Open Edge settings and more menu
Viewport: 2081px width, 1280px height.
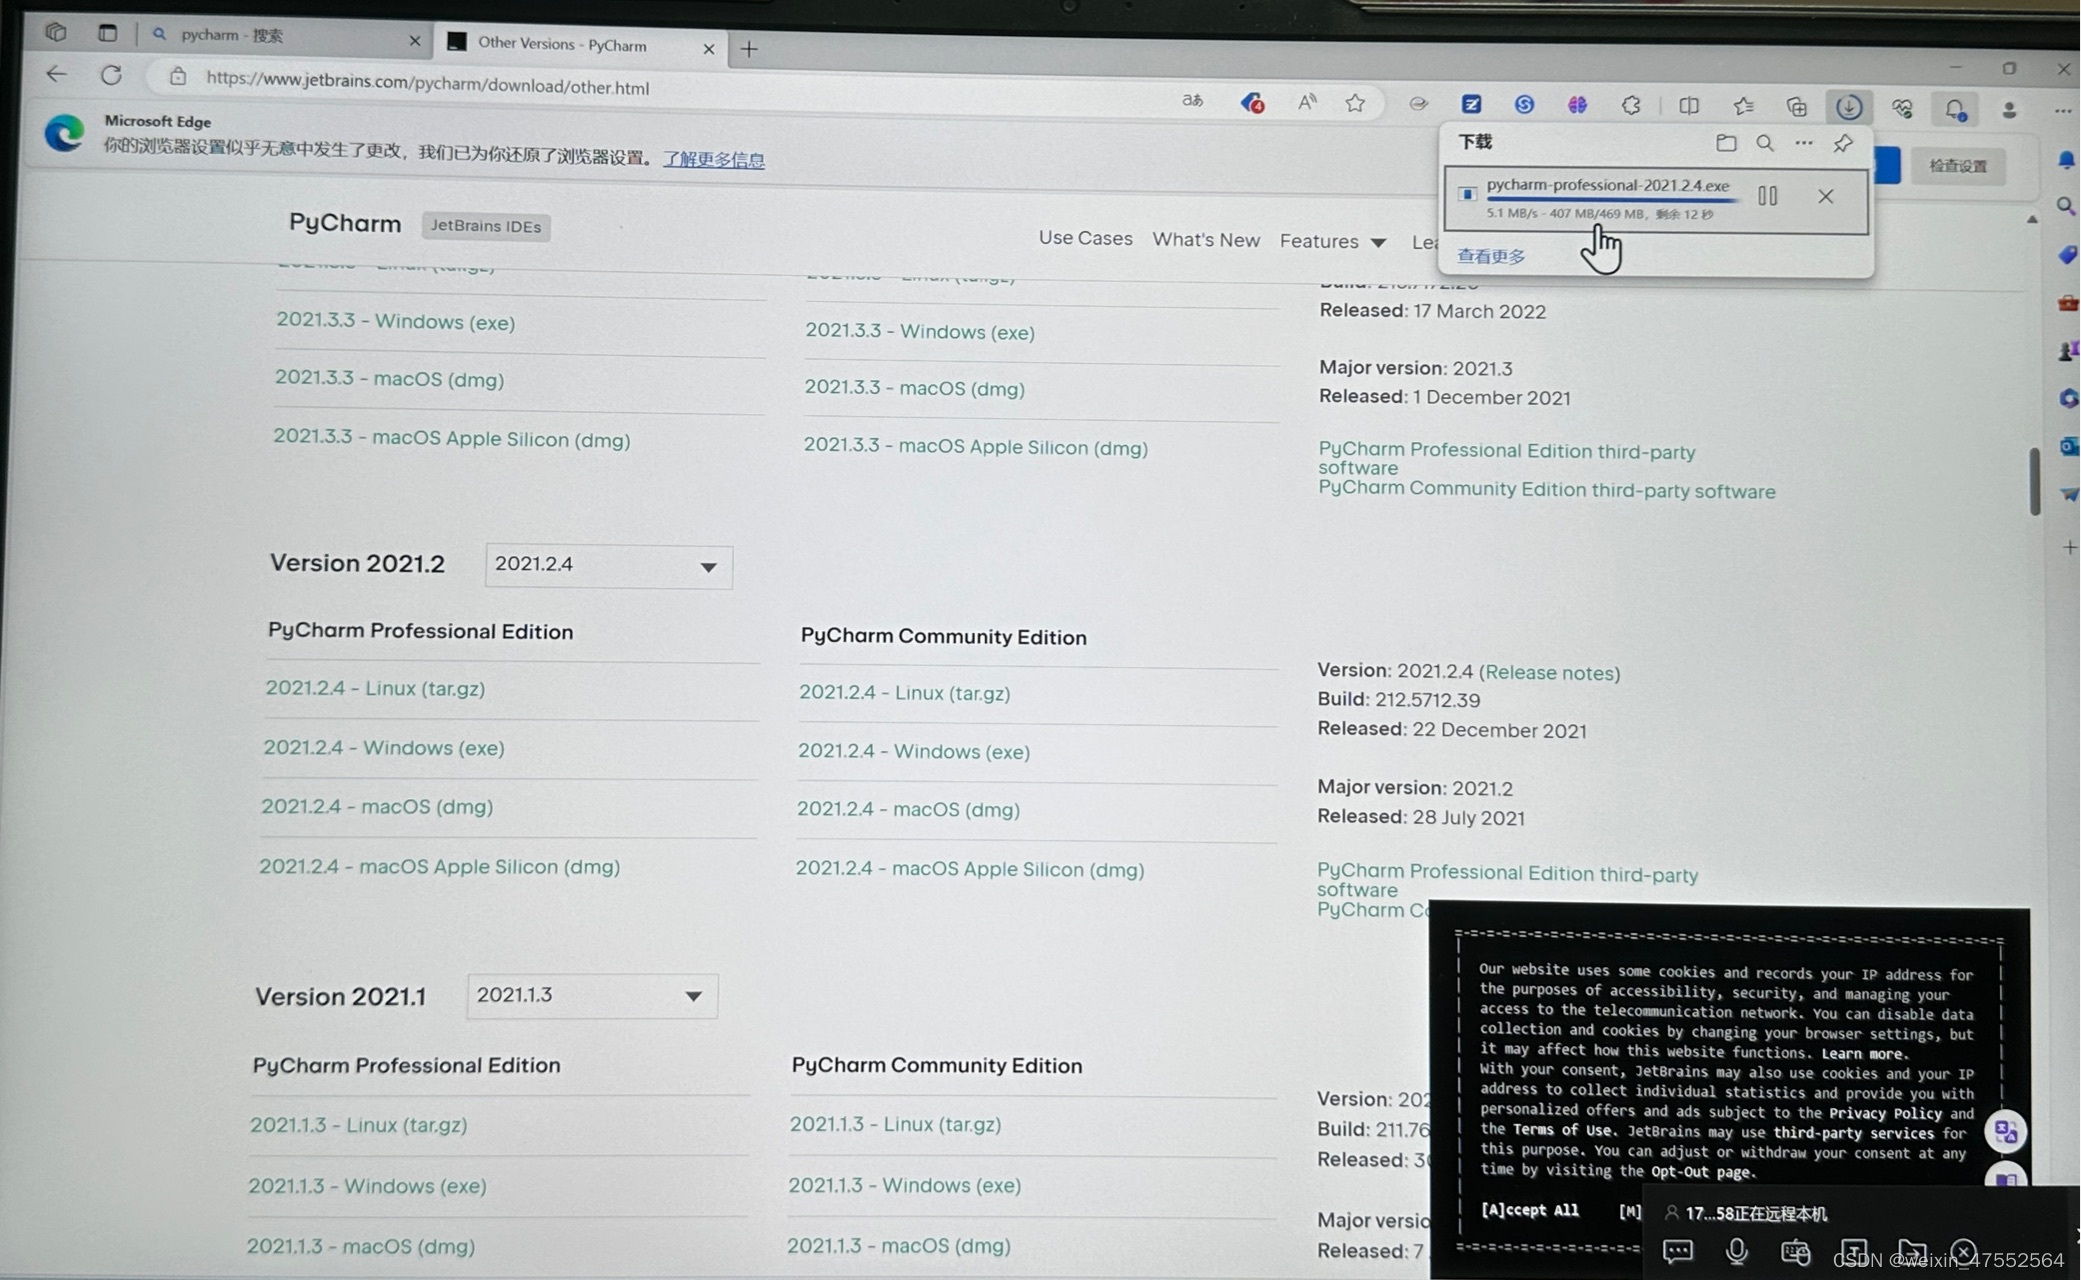coord(2063,111)
